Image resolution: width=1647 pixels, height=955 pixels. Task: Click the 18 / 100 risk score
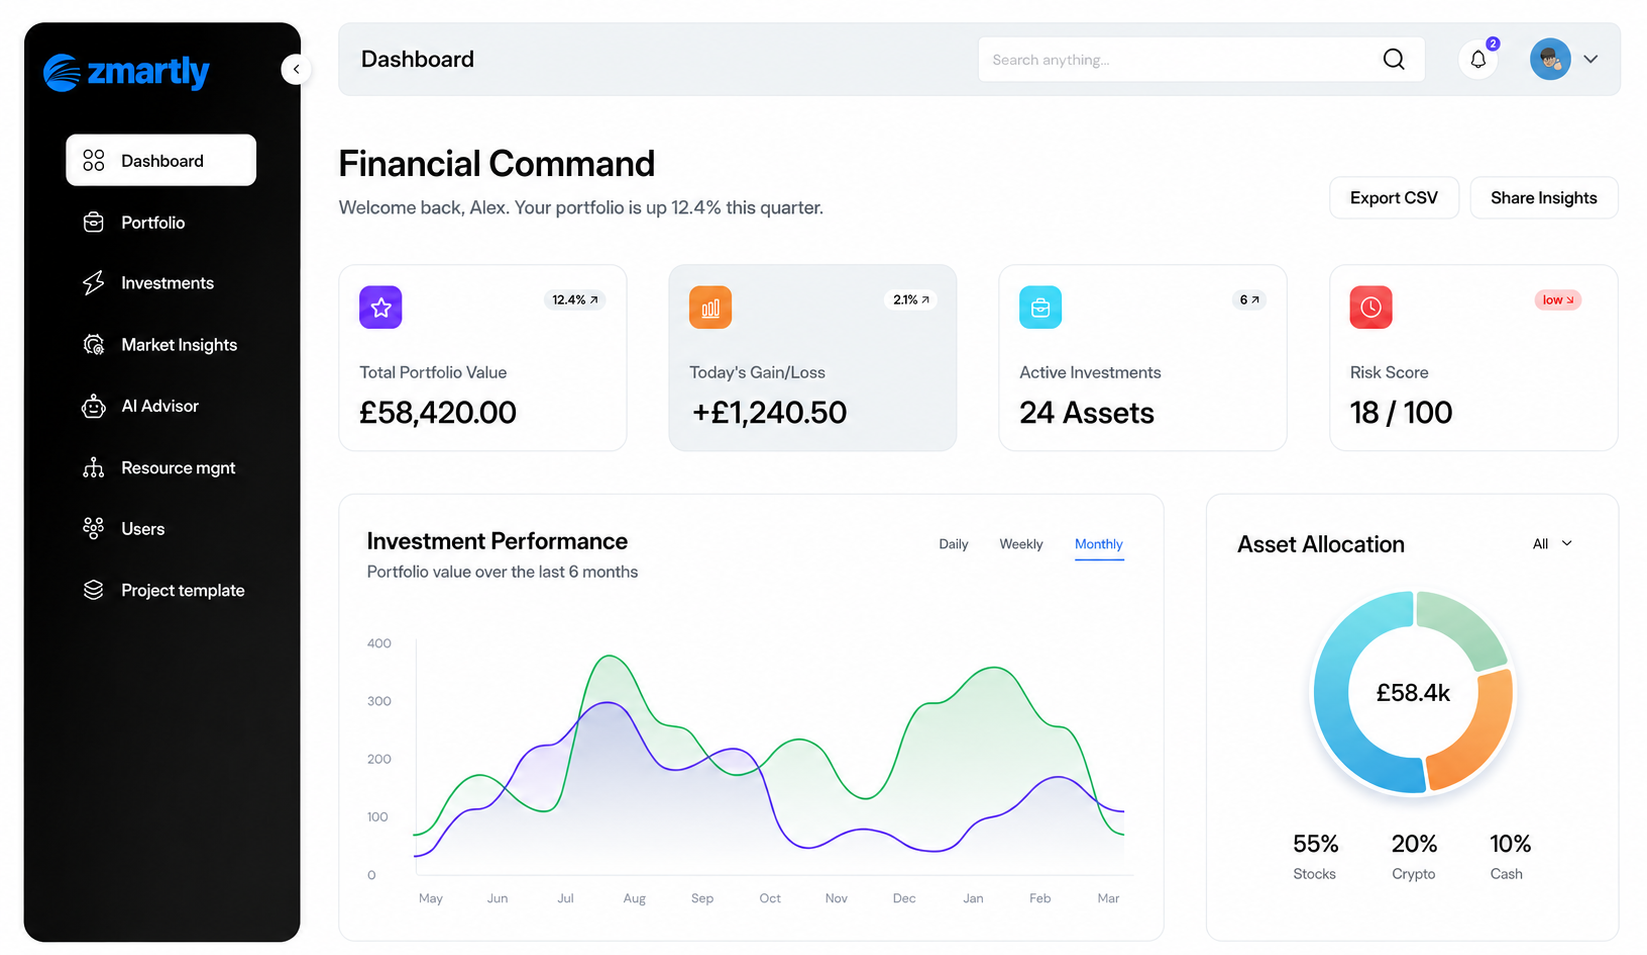pyautogui.click(x=1401, y=412)
